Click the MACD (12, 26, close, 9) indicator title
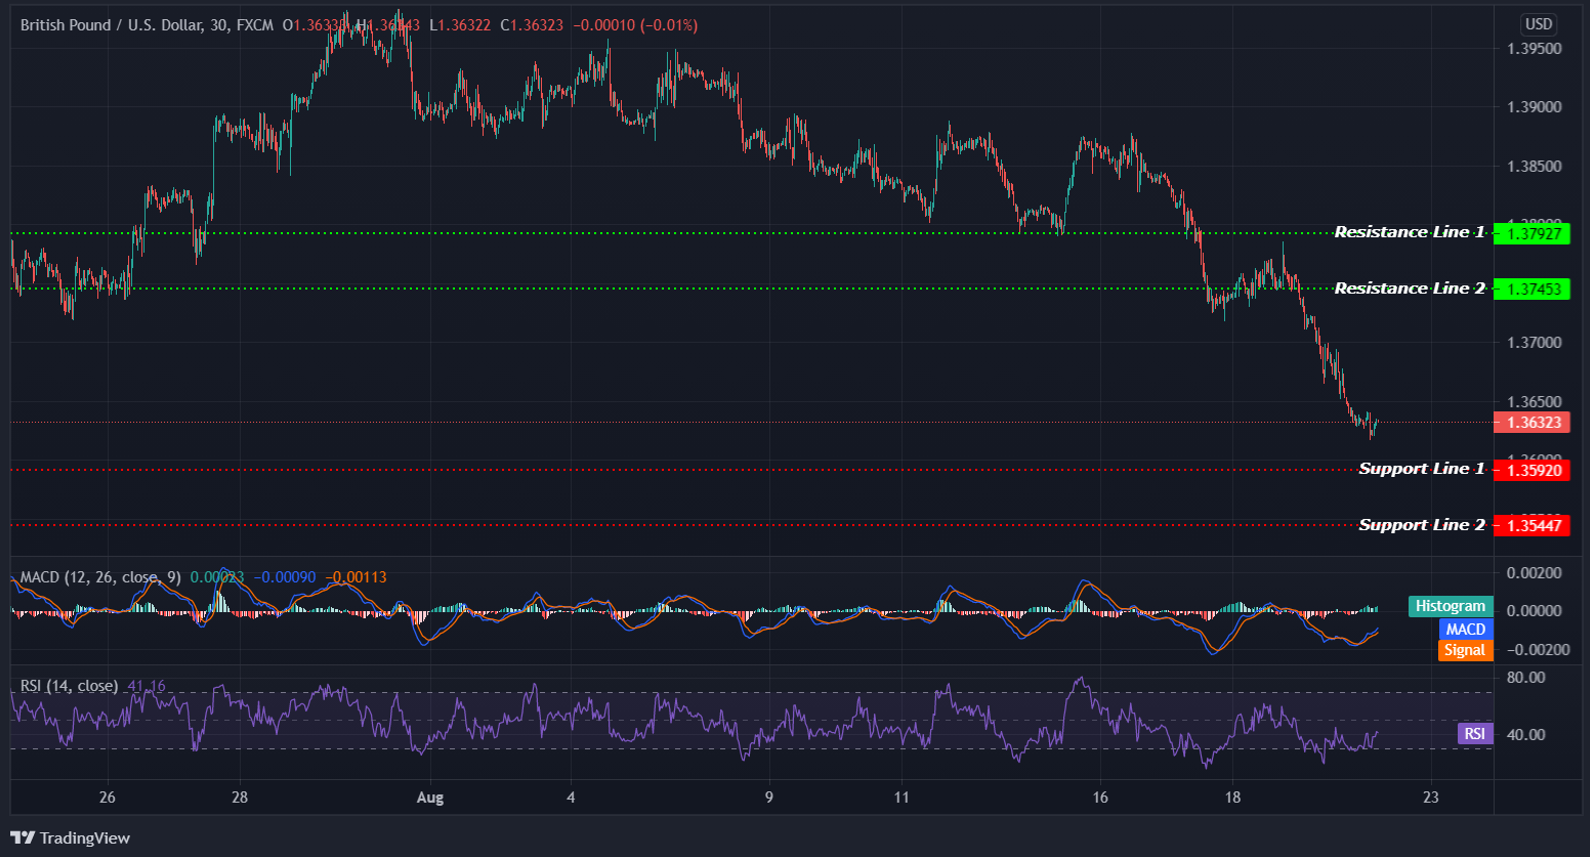The width and height of the screenshot is (1590, 857). (101, 577)
